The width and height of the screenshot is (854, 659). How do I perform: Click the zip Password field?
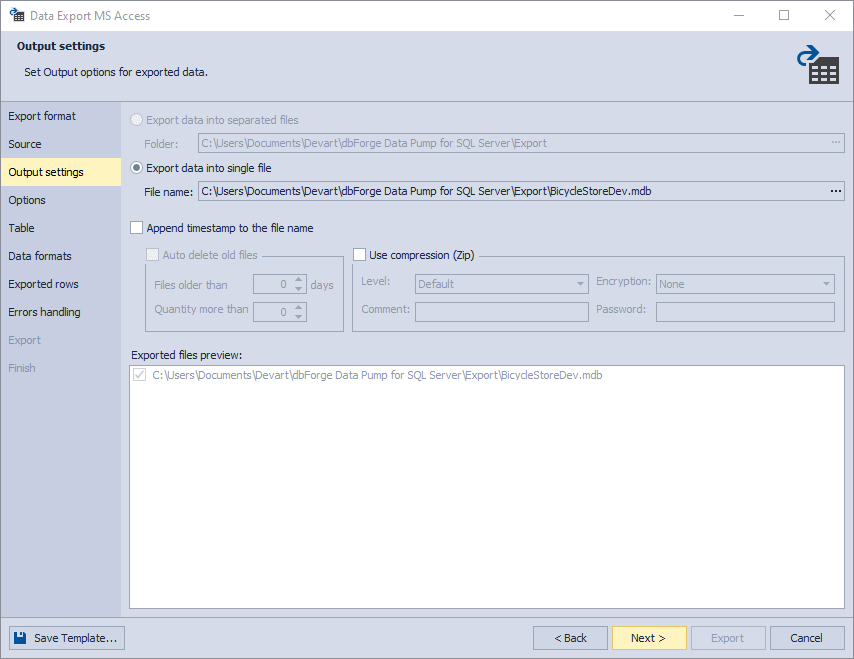(x=745, y=312)
